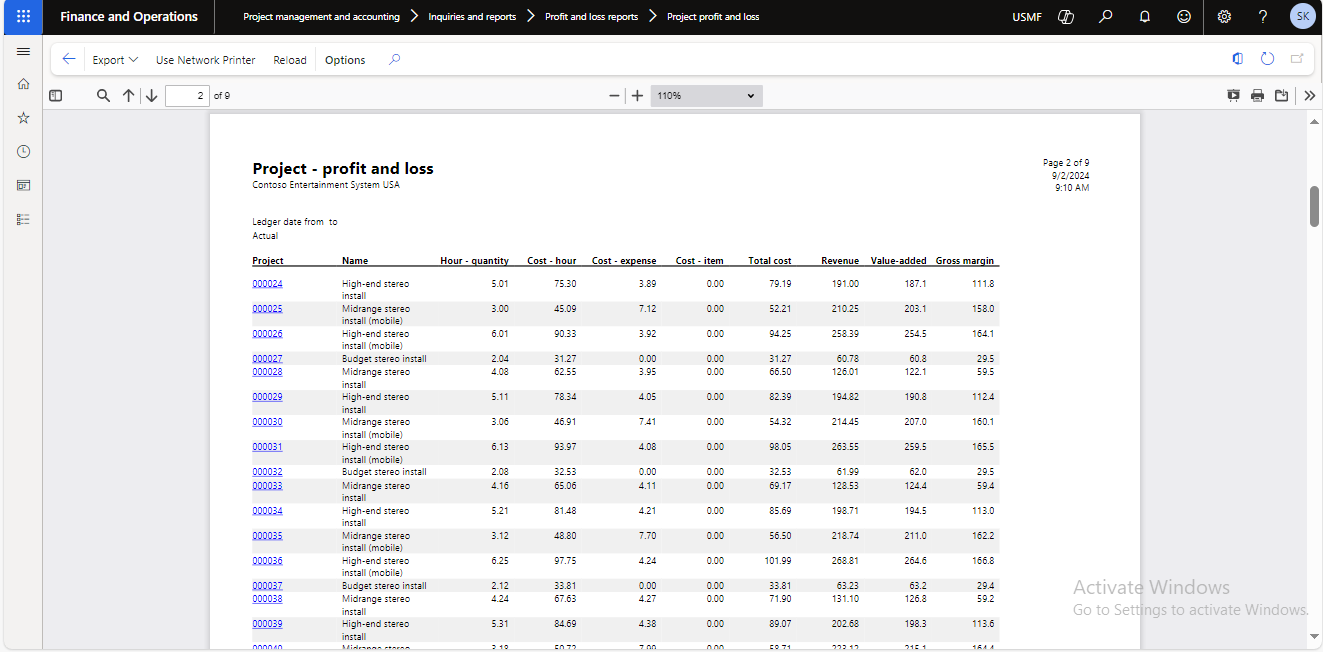Click the Copilot icon in header

pos(1066,17)
